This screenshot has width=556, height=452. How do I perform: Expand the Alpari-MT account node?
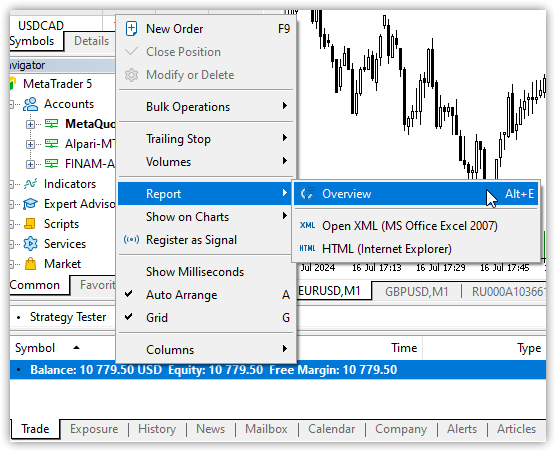click(30, 144)
